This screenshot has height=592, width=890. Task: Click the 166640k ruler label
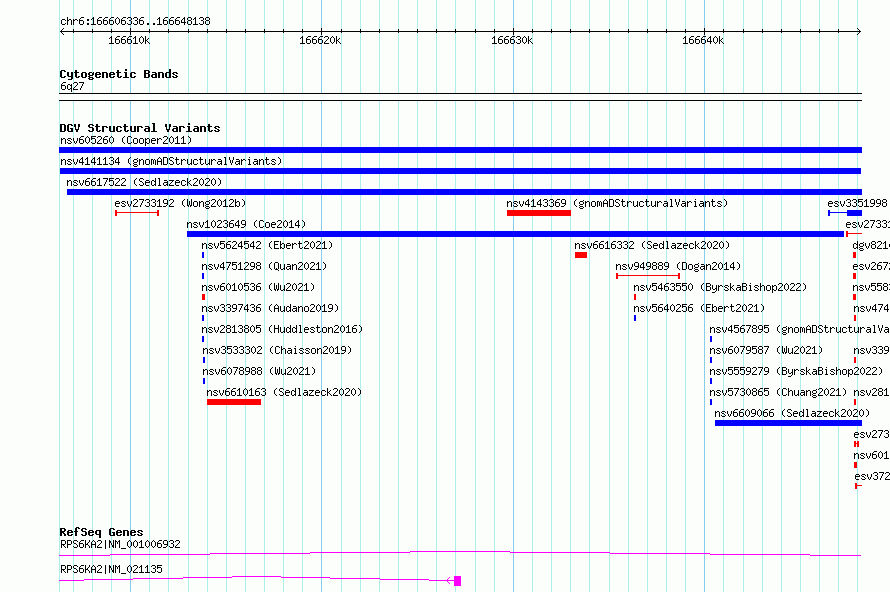[703, 40]
